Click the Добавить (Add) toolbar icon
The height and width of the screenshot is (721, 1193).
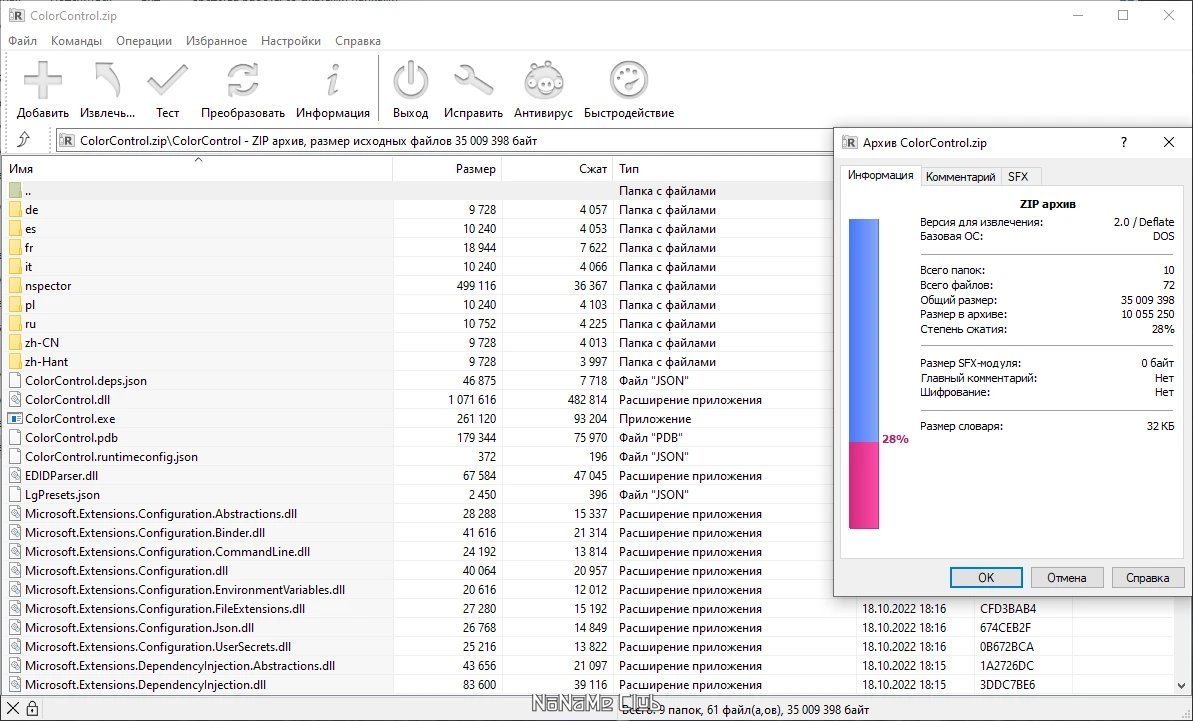43,81
